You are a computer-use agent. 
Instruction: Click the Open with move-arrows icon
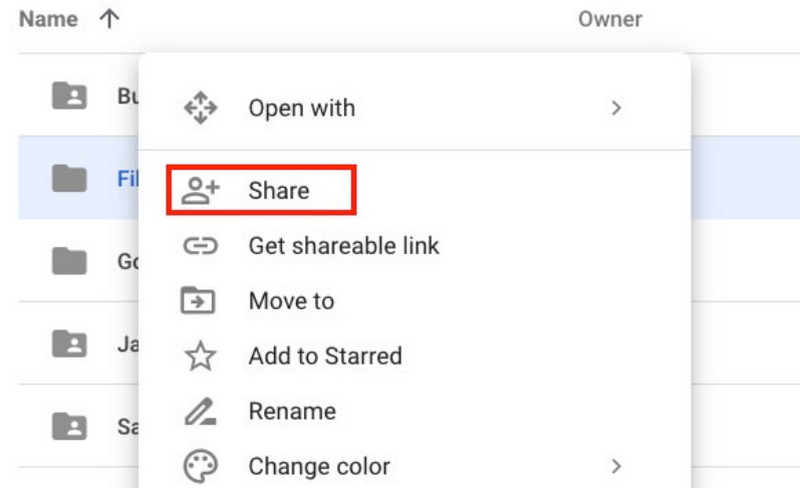coord(201,108)
